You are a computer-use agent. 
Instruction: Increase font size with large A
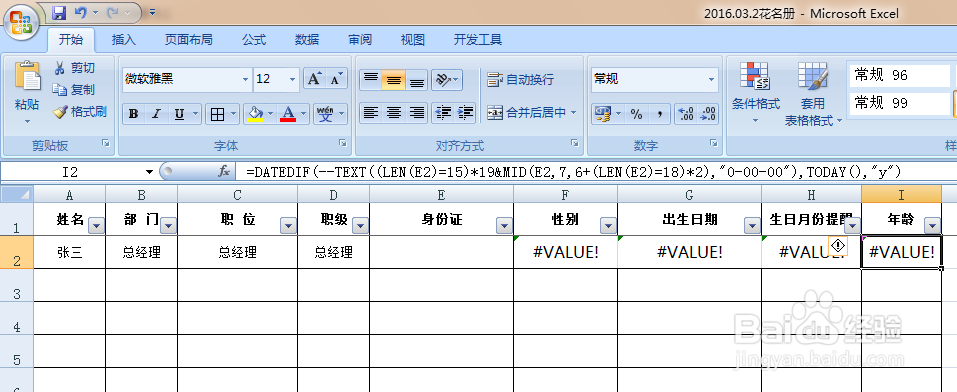click(x=314, y=79)
